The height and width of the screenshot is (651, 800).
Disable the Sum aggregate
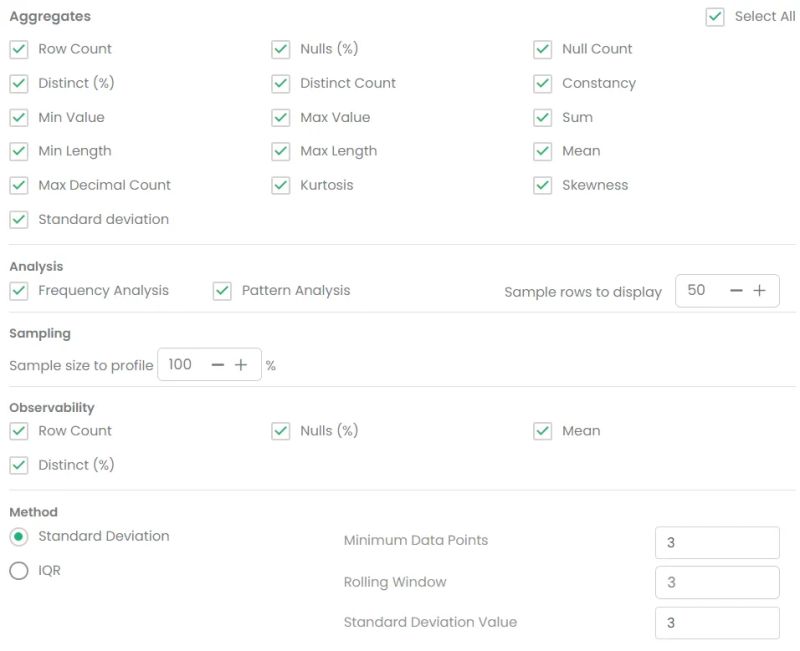(x=542, y=117)
